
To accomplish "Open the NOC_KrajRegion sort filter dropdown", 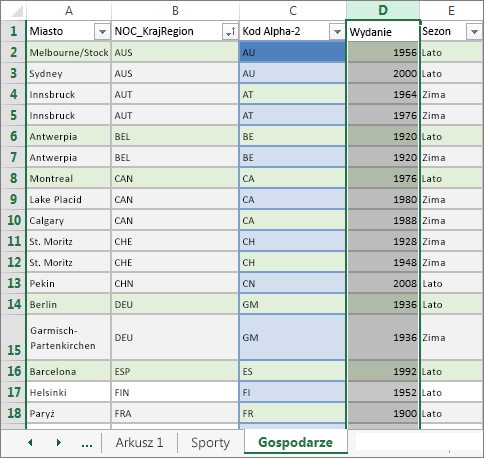I will click(230, 32).
